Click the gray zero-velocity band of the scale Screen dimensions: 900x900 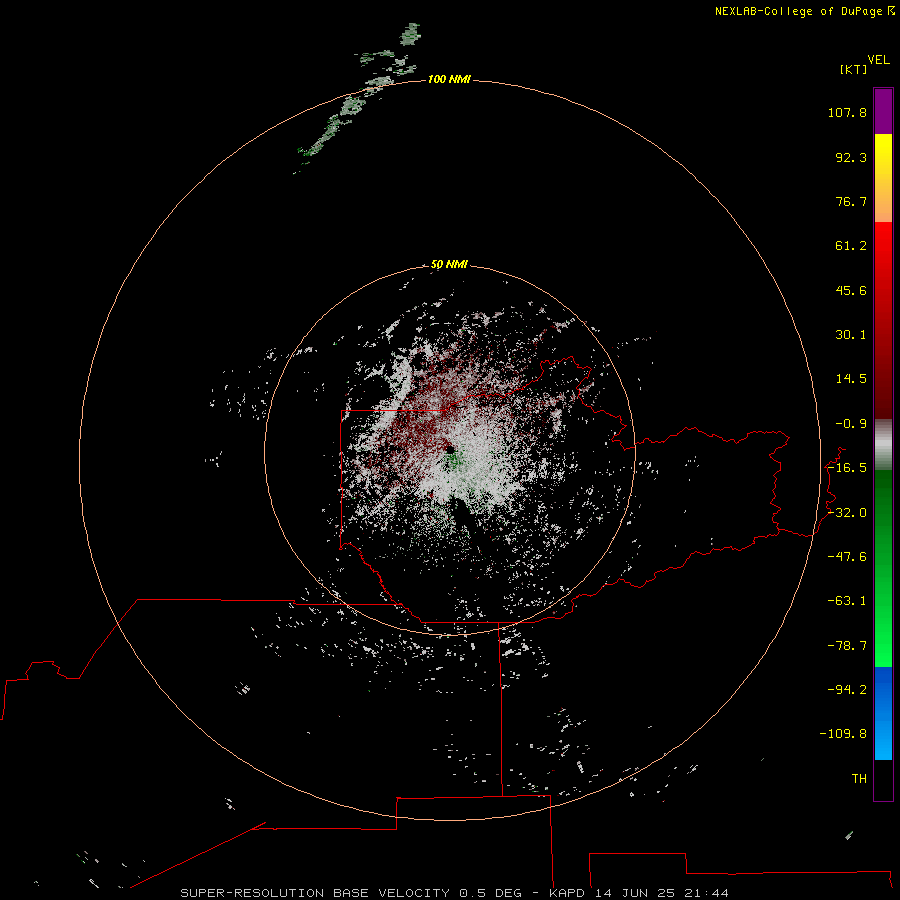(883, 445)
